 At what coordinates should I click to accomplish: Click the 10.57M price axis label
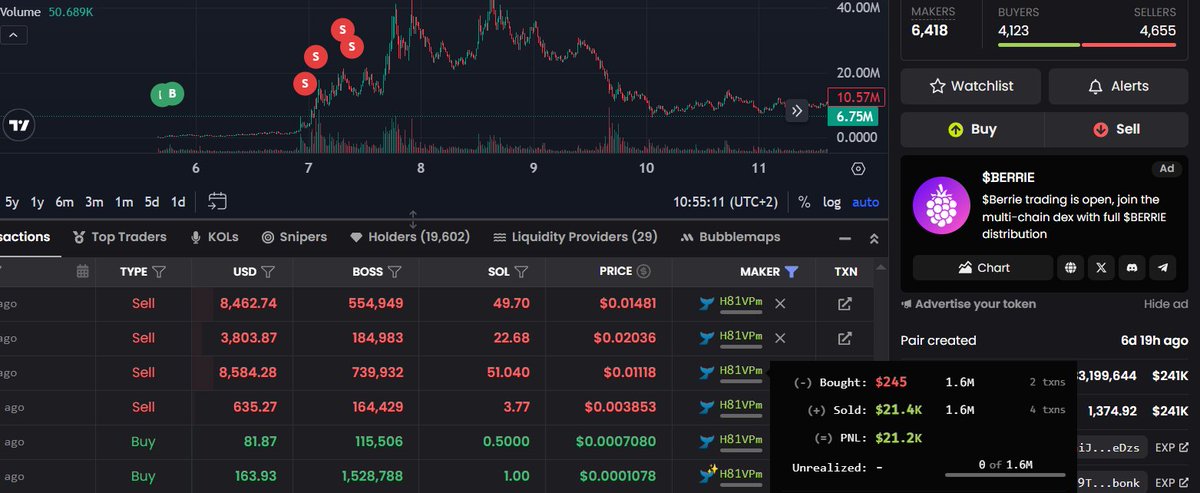coord(858,97)
